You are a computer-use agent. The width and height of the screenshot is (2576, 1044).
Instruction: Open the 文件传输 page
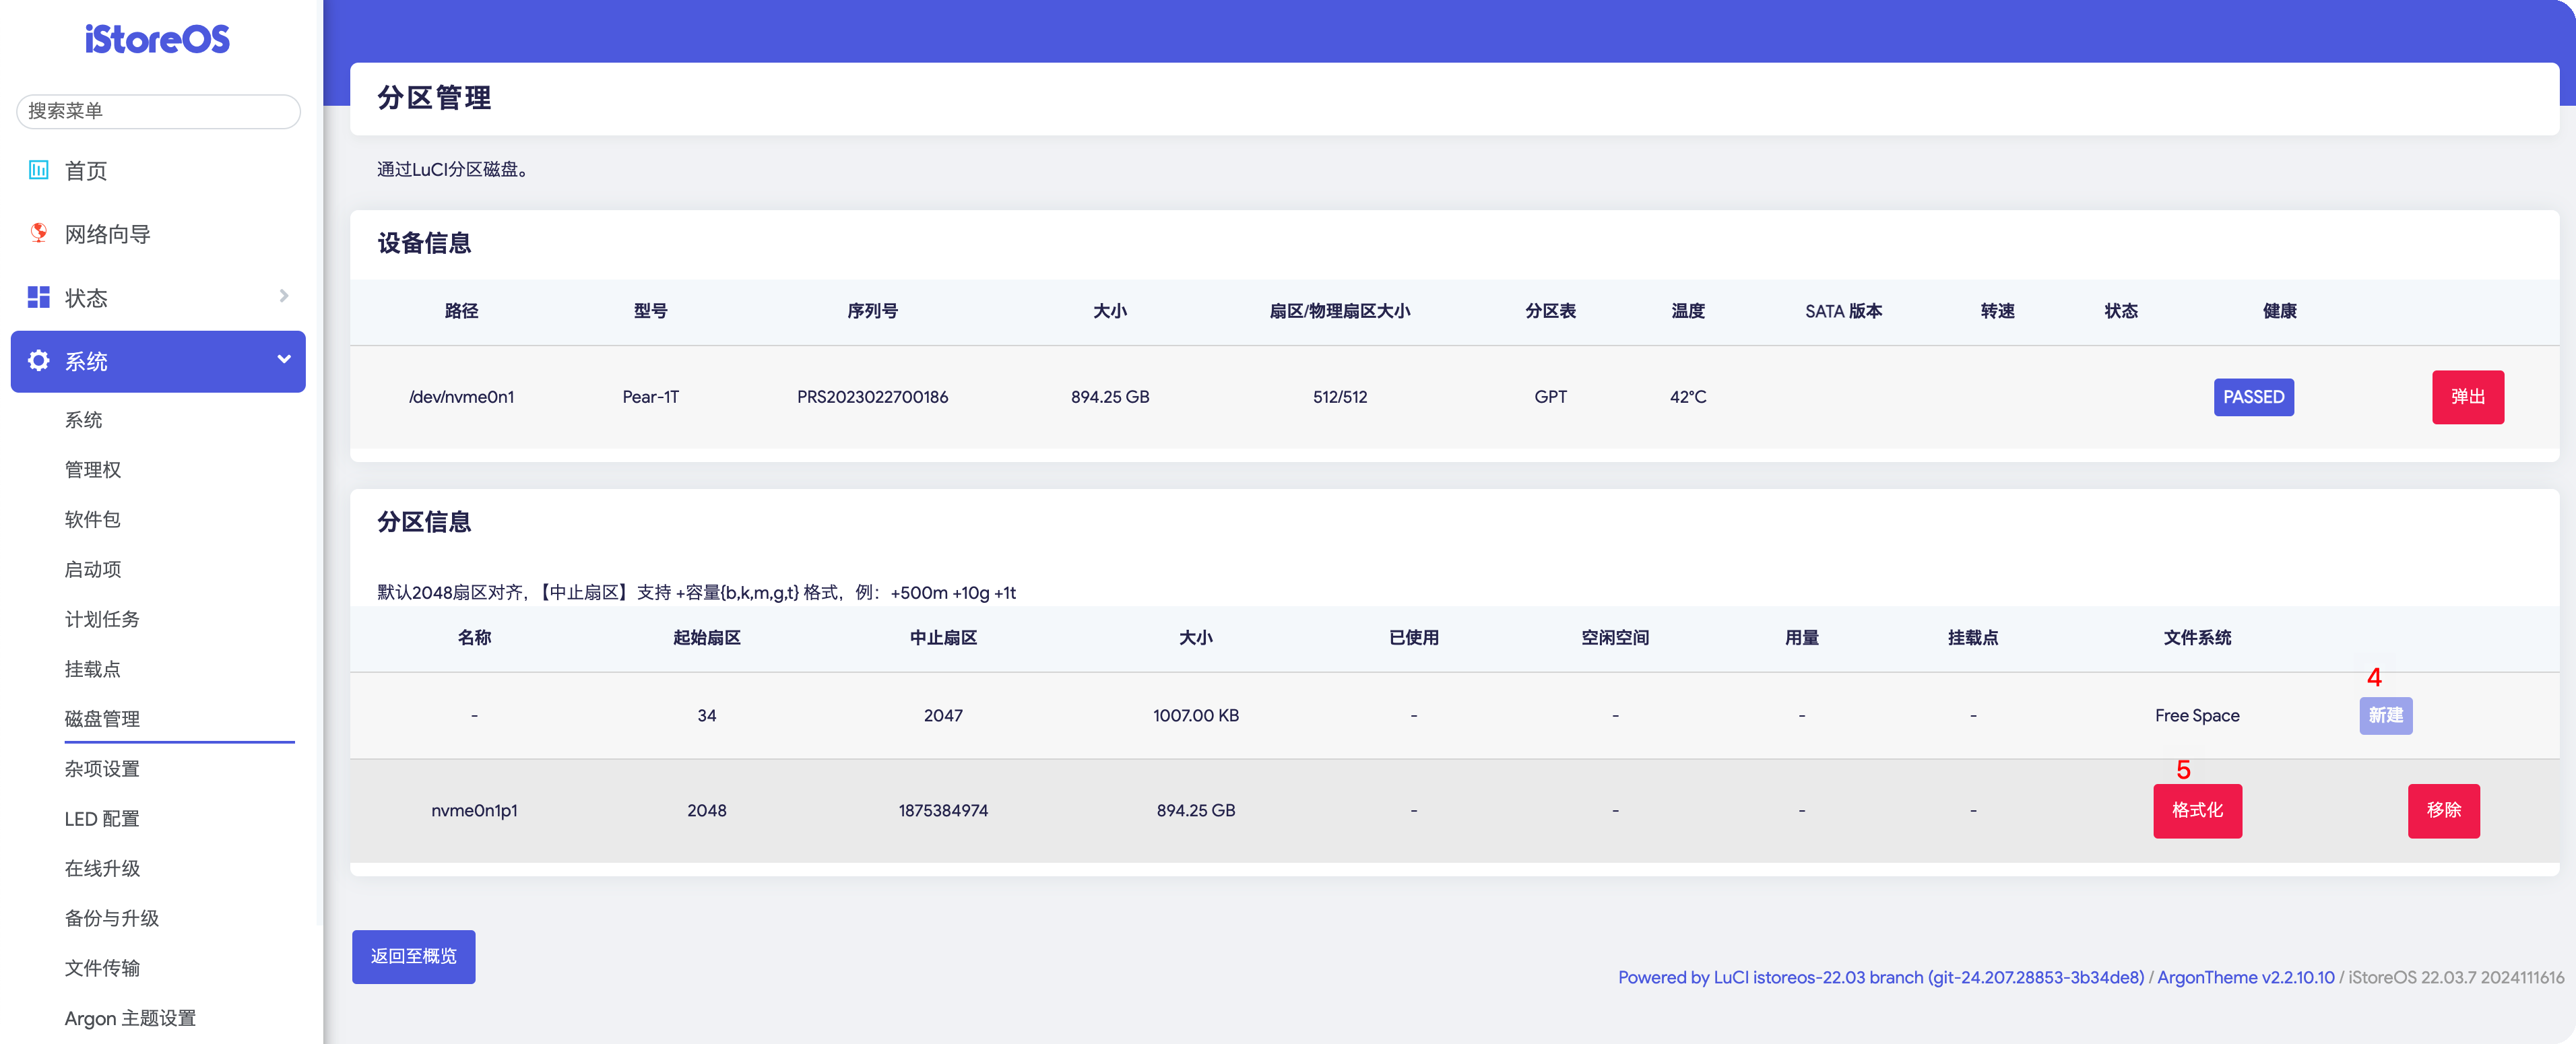pos(102,969)
